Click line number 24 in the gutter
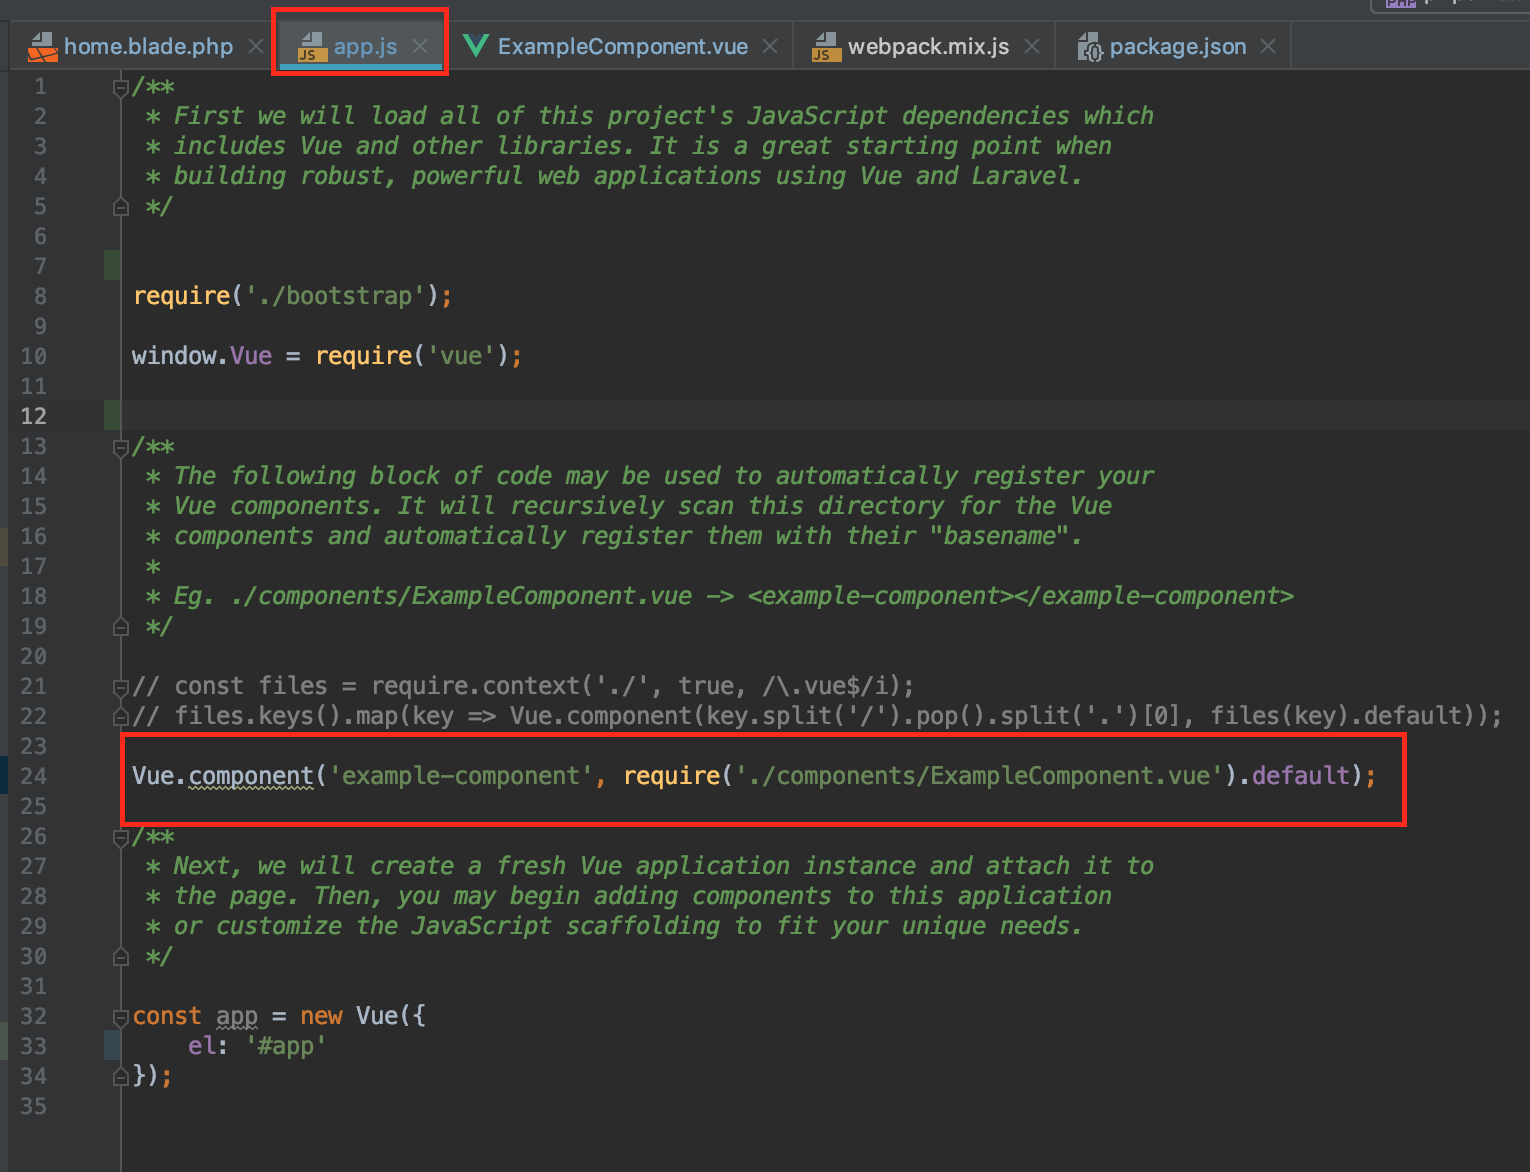 (x=34, y=776)
